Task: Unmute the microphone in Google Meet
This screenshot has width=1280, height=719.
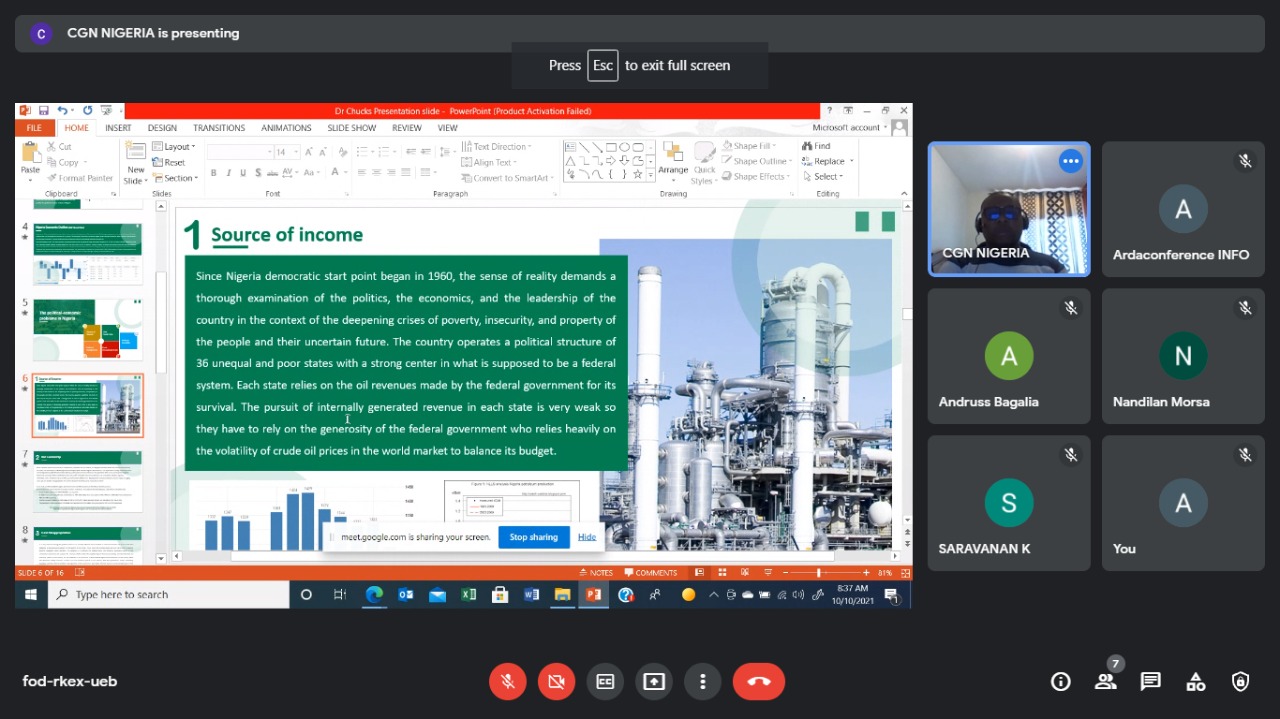Action: pyautogui.click(x=508, y=681)
